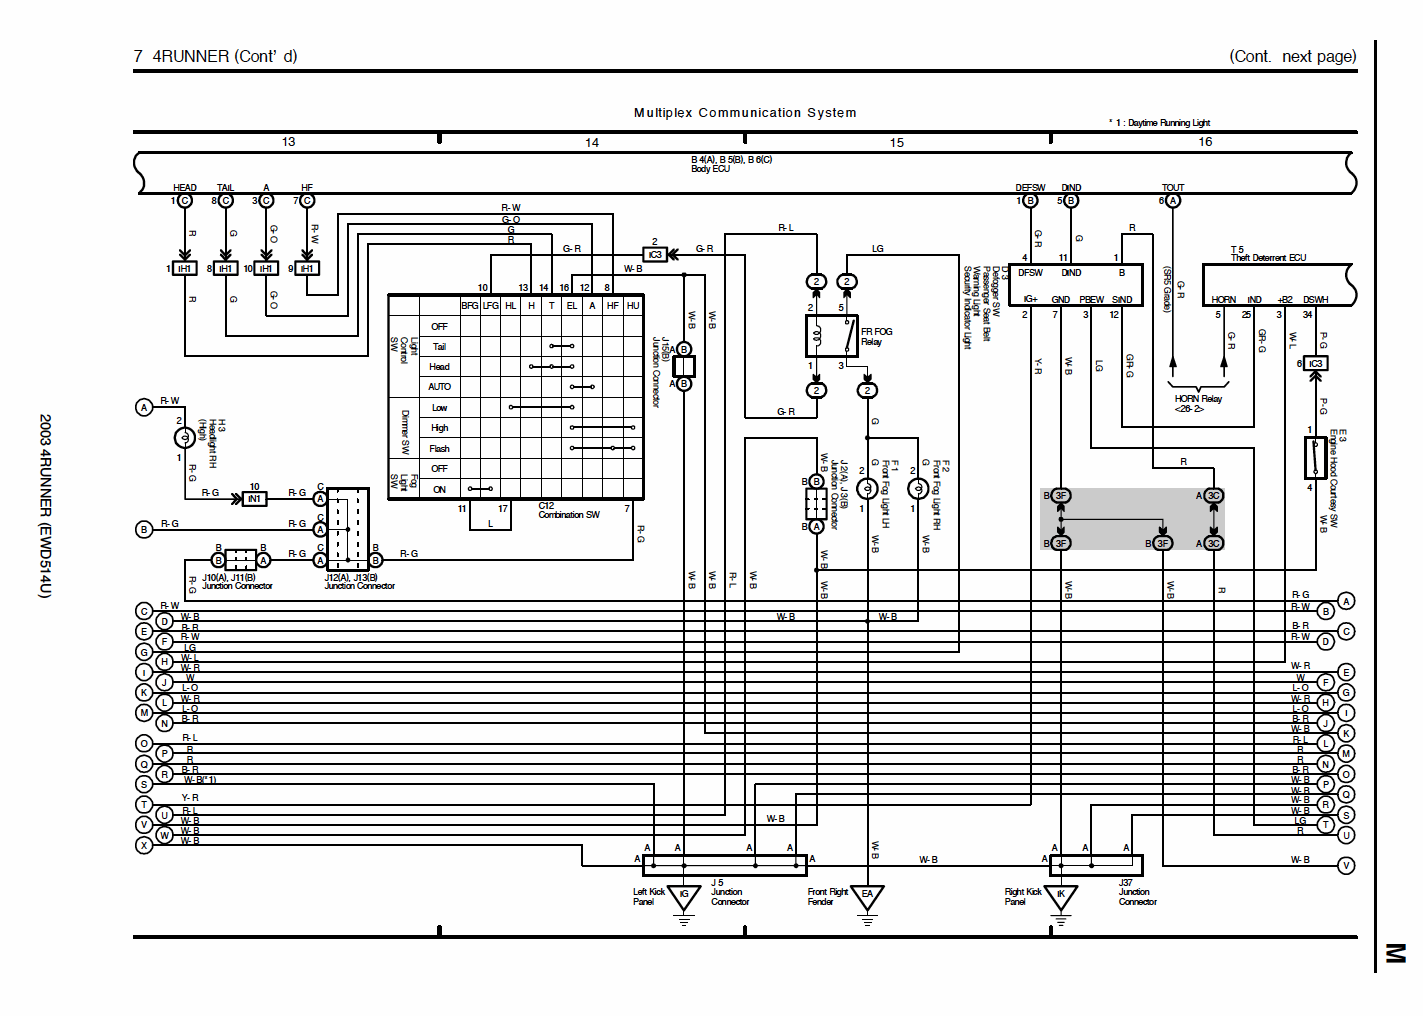
Task: Click the 'DEFSW' terminal label on Body ECU
Action: pyautogui.click(x=1030, y=188)
